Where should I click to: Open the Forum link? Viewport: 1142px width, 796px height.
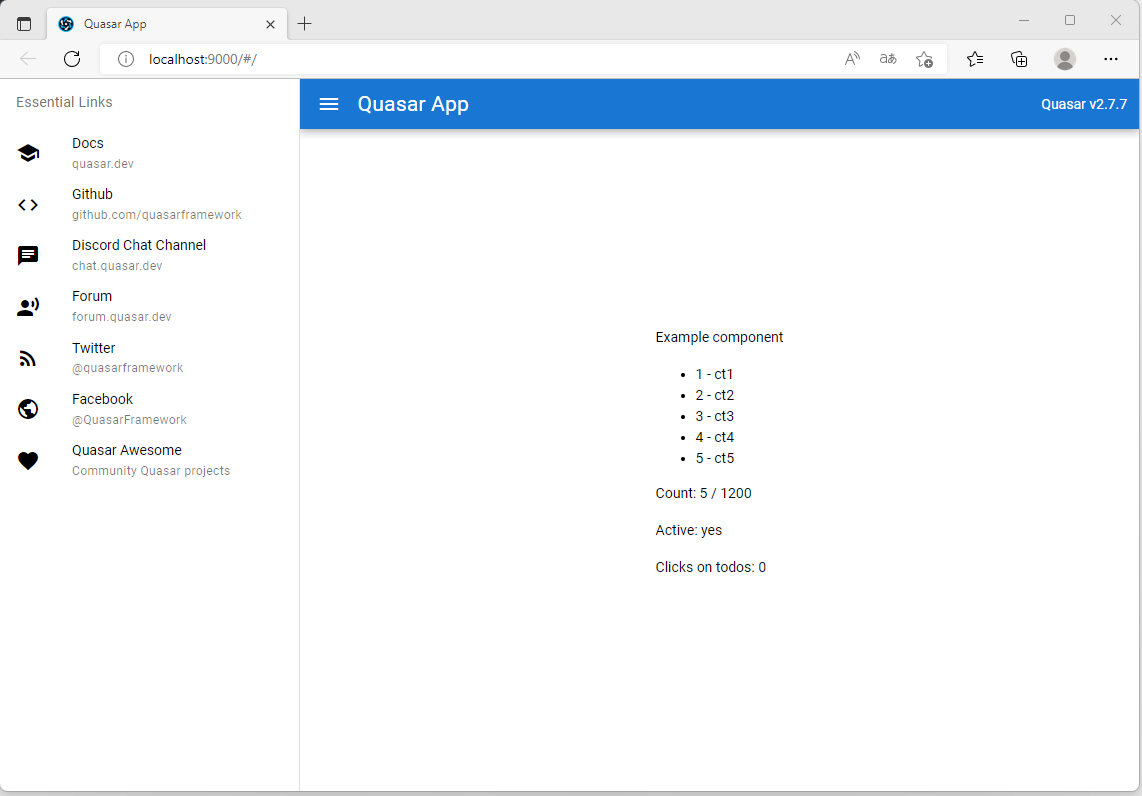[x=149, y=307]
